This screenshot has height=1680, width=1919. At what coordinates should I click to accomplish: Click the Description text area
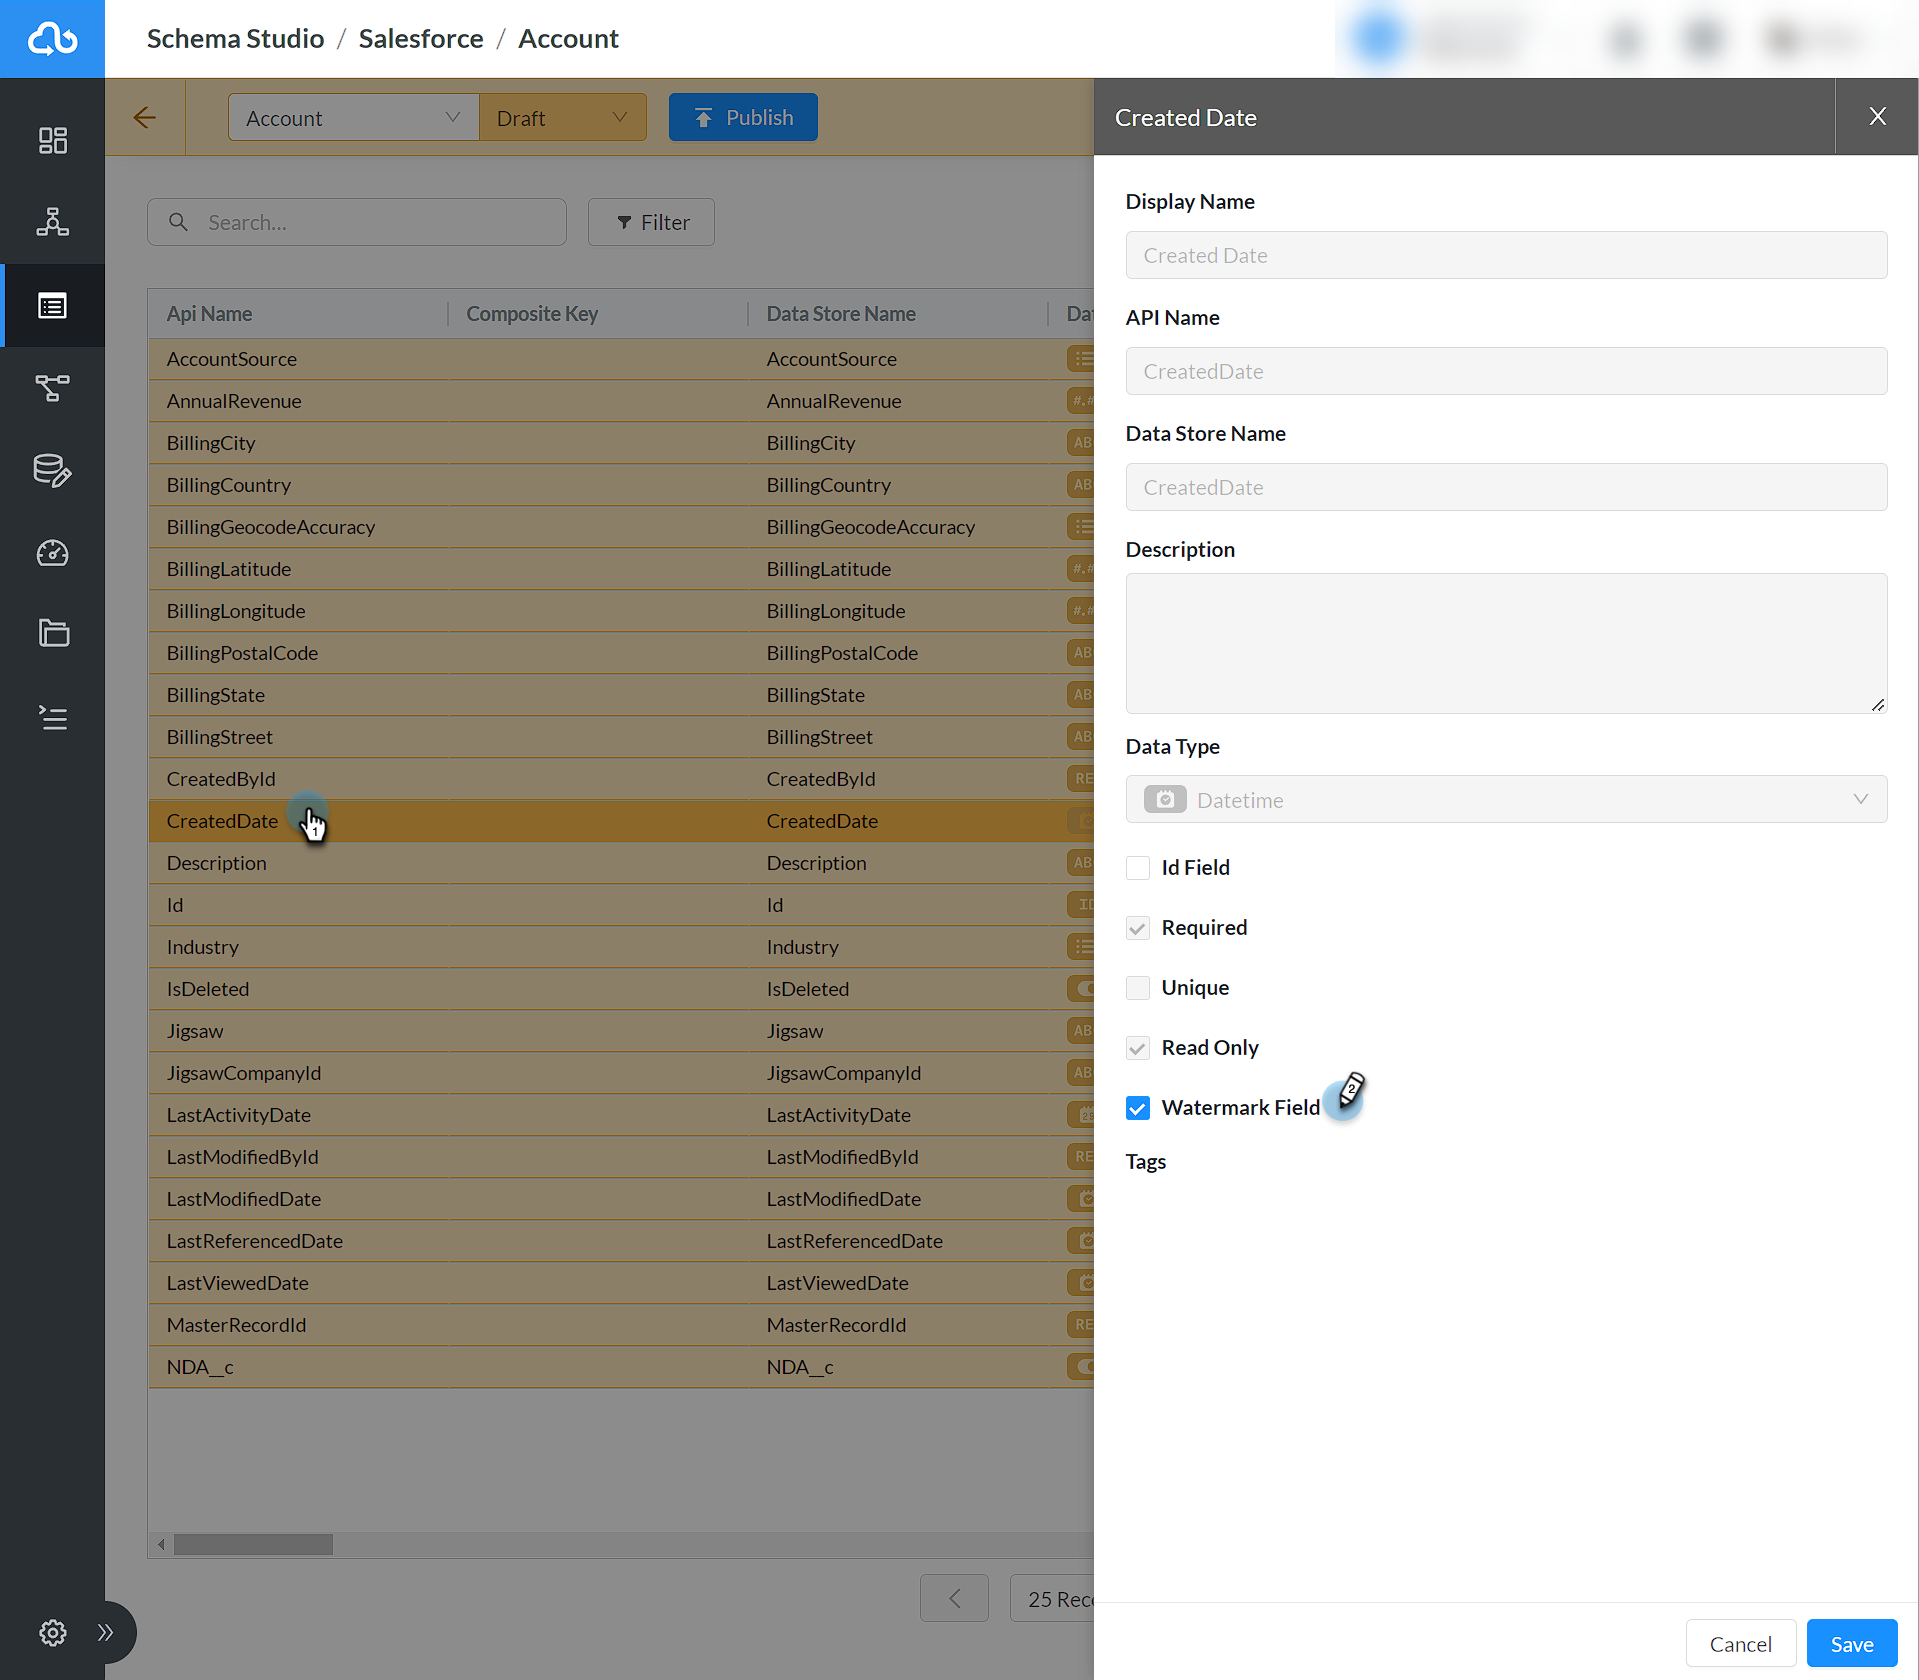tap(1506, 643)
